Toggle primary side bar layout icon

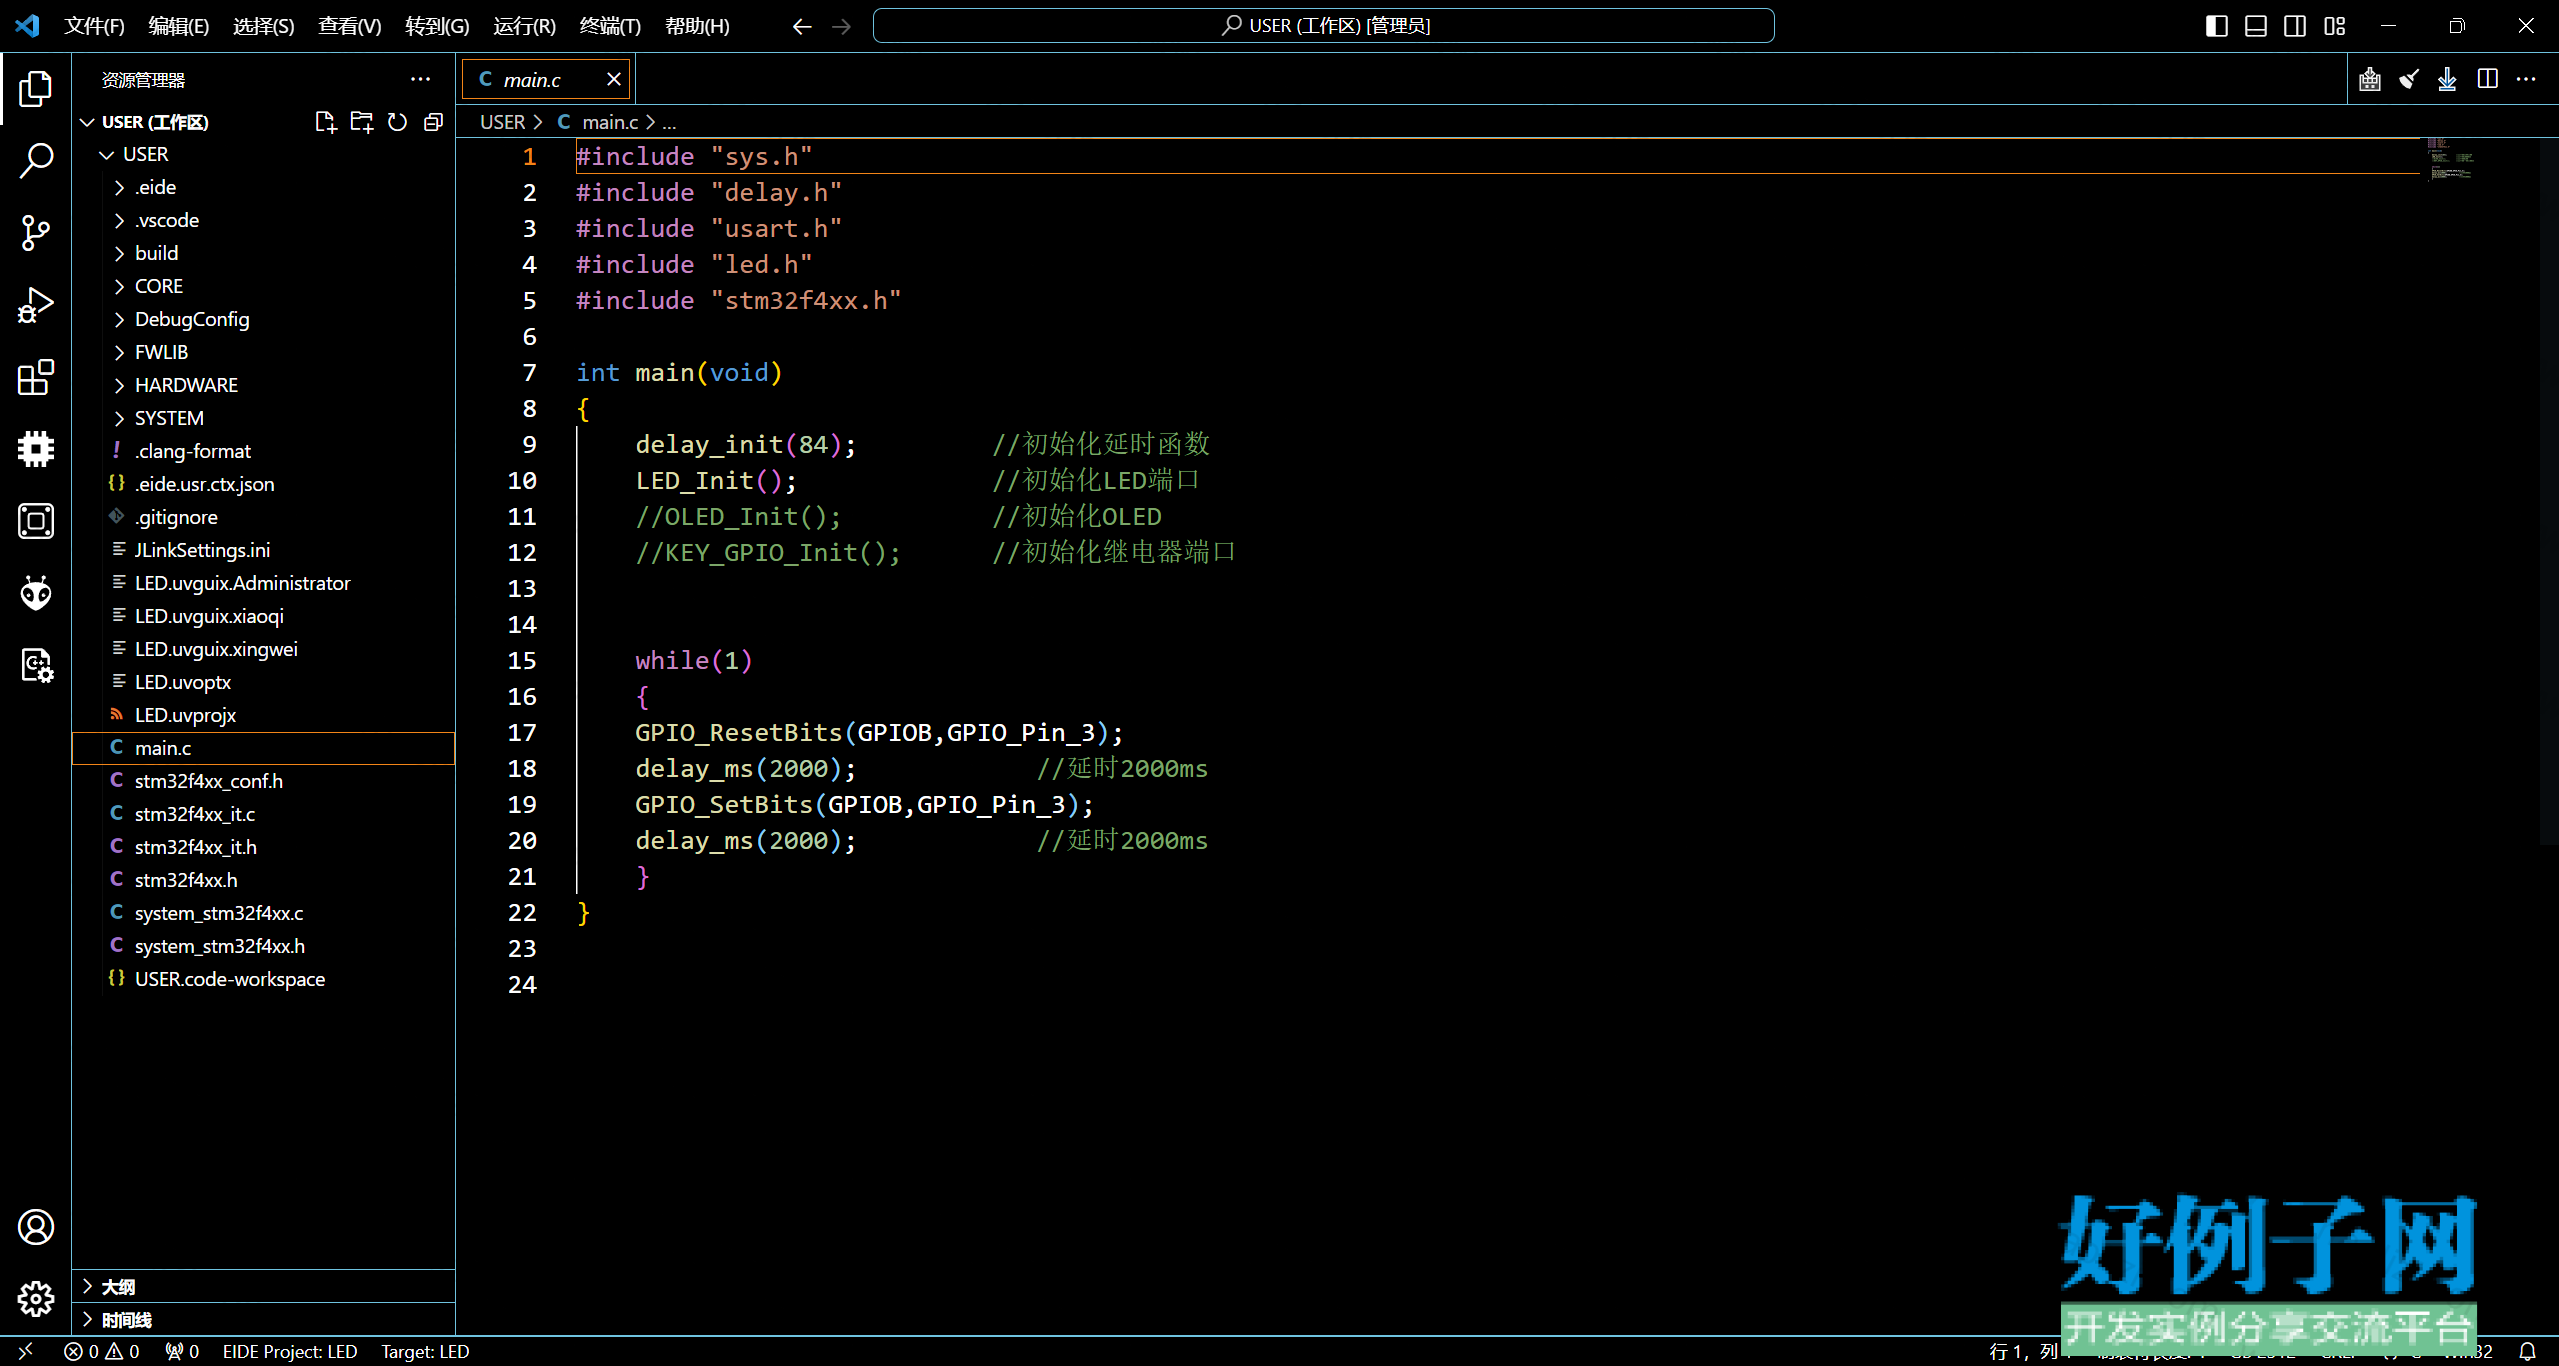tap(2217, 26)
